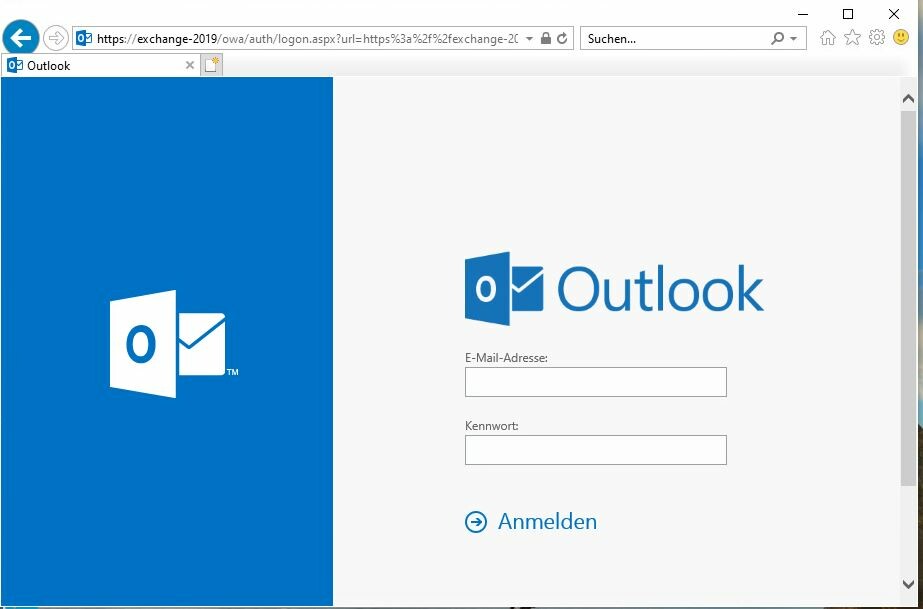
Task: Show the address bar autocomplete dropdown
Action: 529,39
